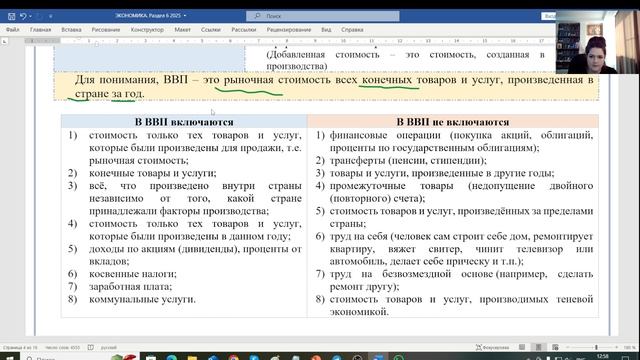Click the item 'доходы по акциям (дивиденды)'
The height and width of the screenshot is (360, 640).
pos(195,255)
